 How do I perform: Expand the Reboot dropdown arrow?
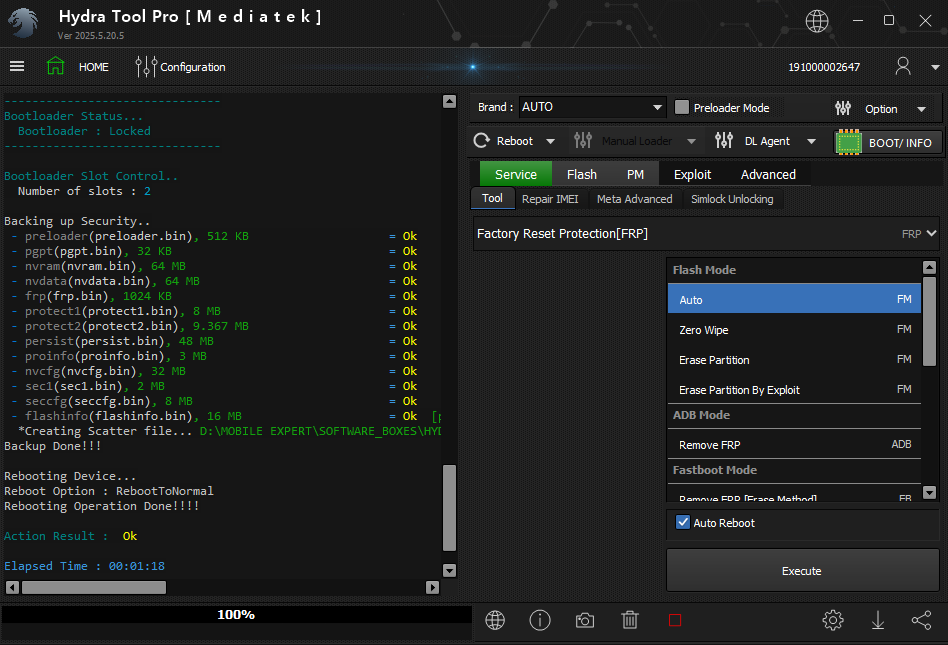tap(550, 141)
